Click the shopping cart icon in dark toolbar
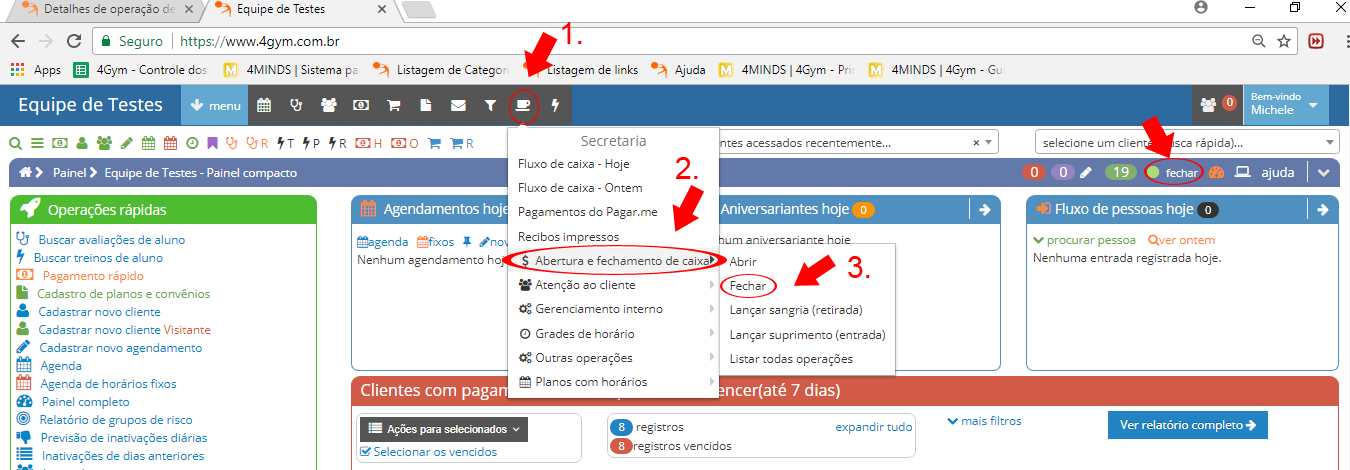The height and width of the screenshot is (470, 1350). coord(393,105)
